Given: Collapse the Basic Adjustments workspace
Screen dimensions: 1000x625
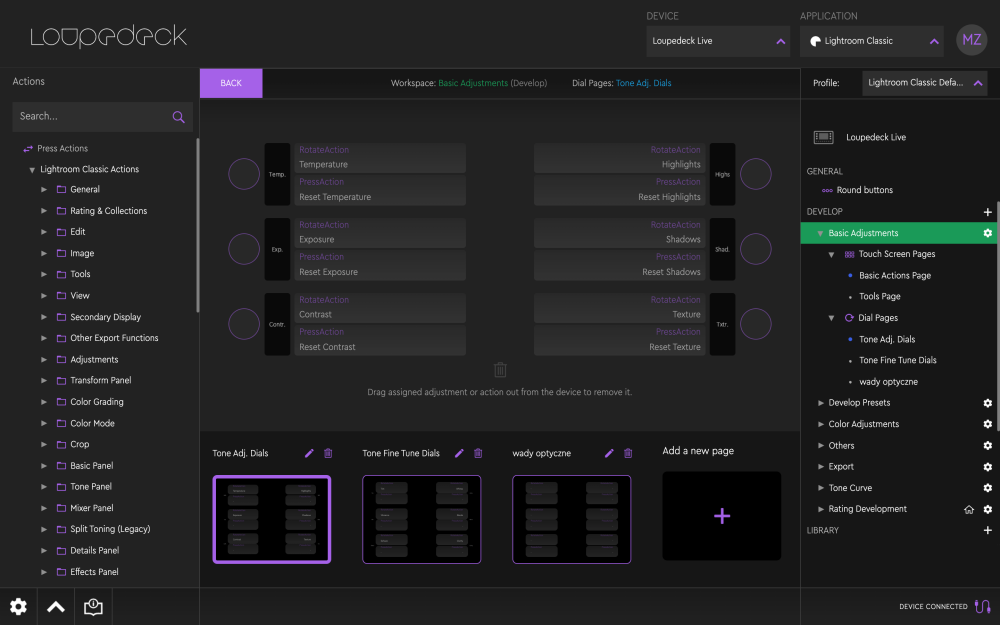Looking at the screenshot, I should pyautogui.click(x=820, y=233).
